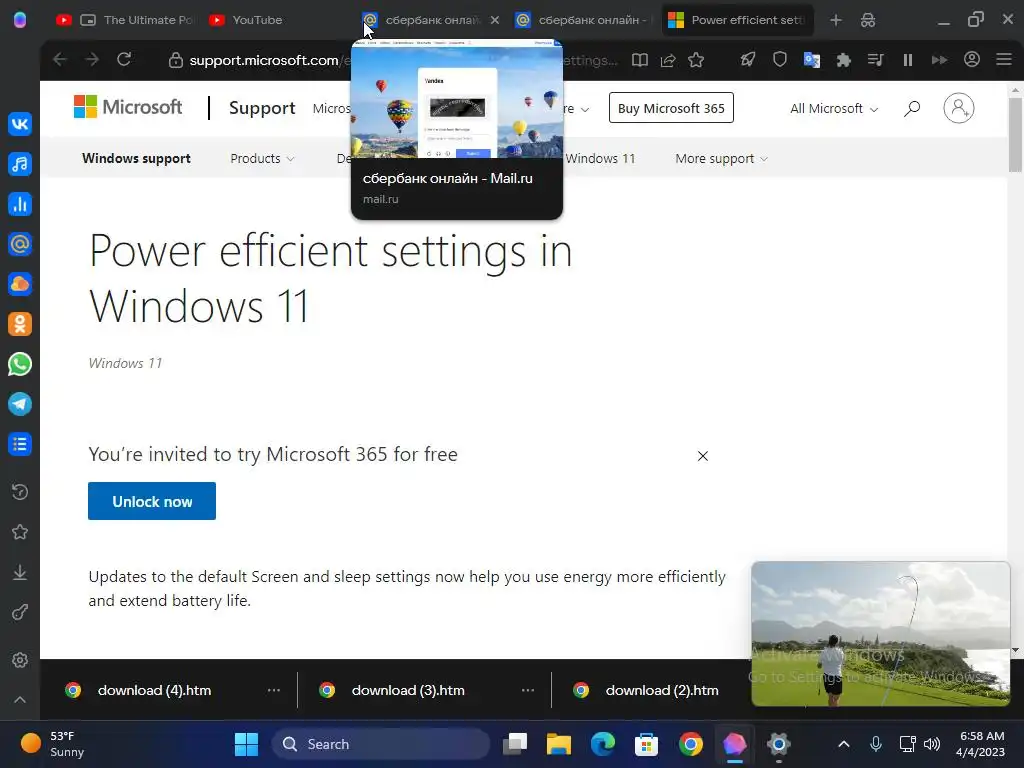
Task: Open a new tab with plus
Action: coord(836,20)
